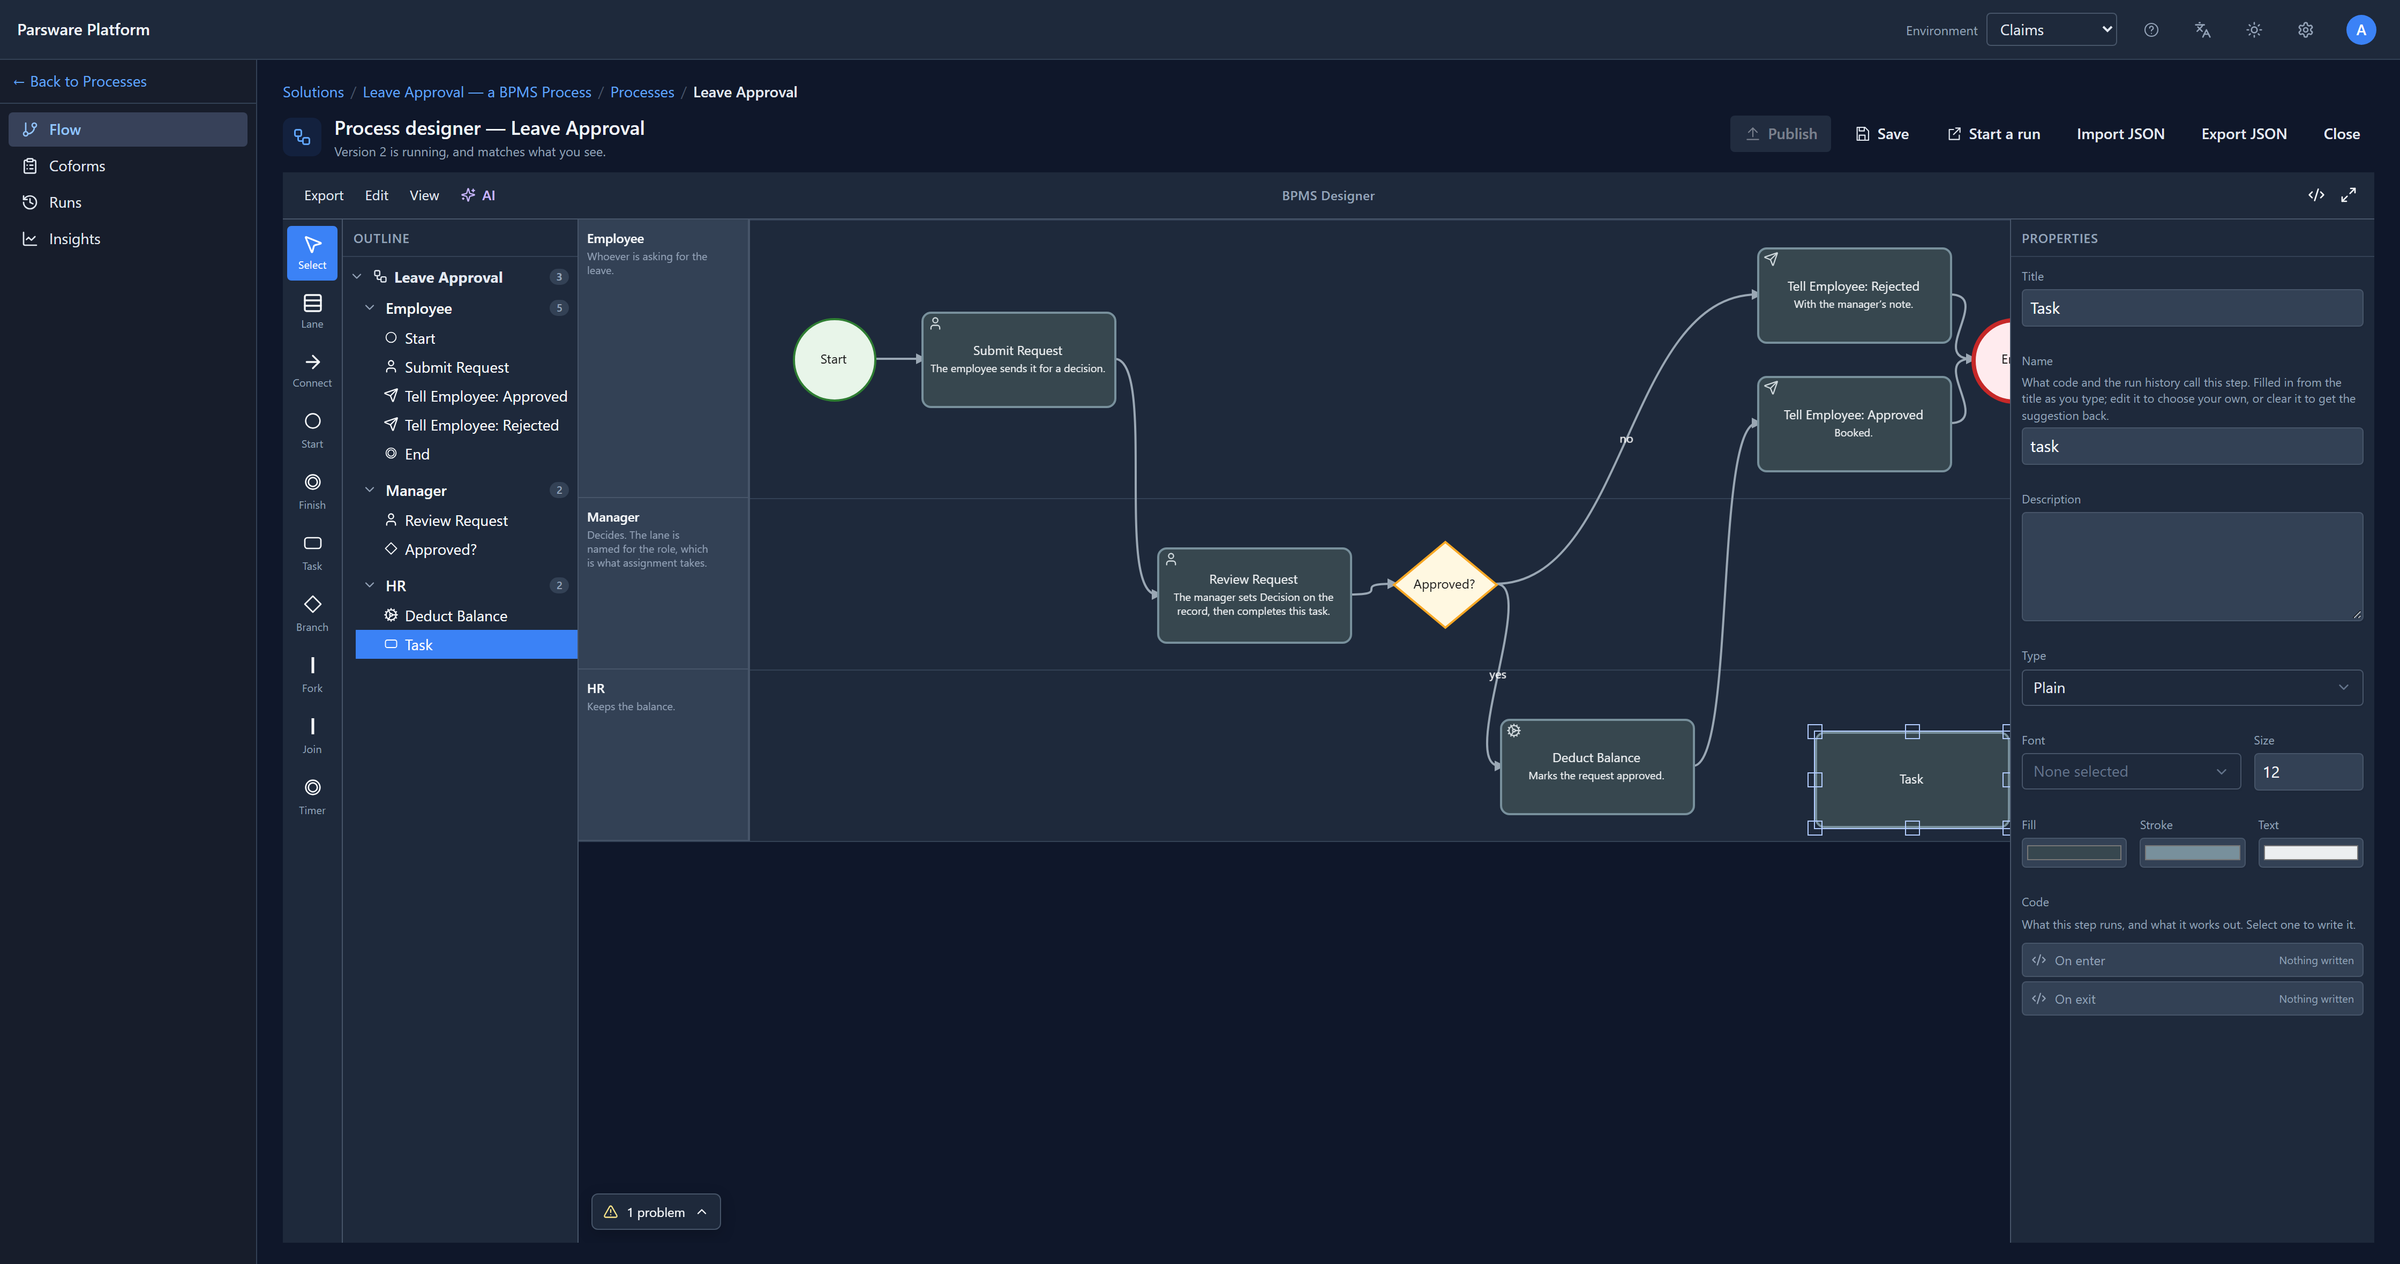Pick the Join tool
The width and height of the screenshot is (2400, 1264).
(312, 735)
